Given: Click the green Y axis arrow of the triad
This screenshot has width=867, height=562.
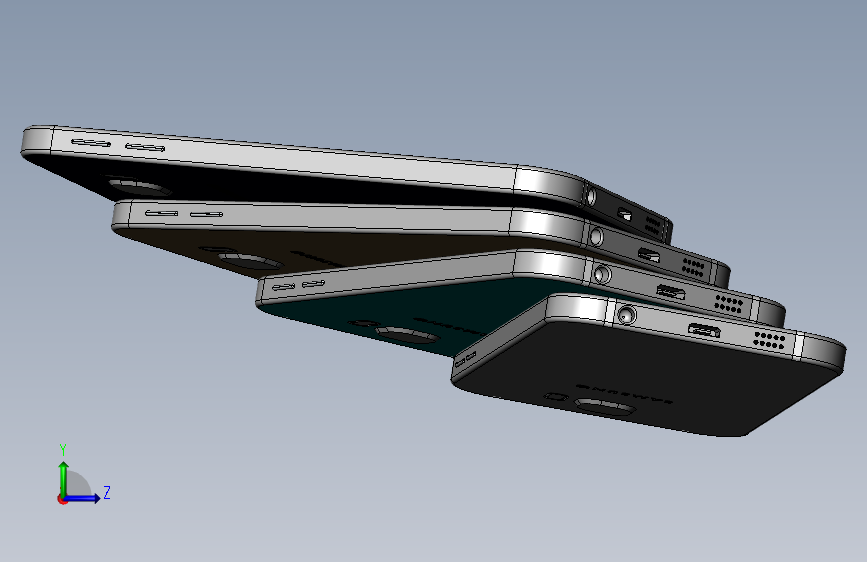Looking at the screenshot, I should tap(63, 479).
